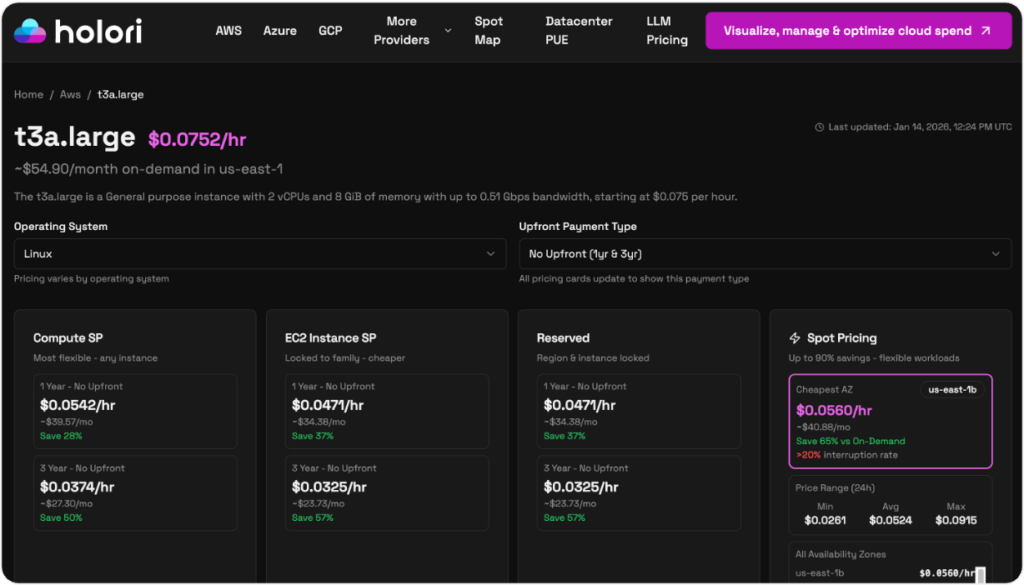Click the holori cloud logo icon
This screenshot has height=585, width=1024.
tap(30, 31)
